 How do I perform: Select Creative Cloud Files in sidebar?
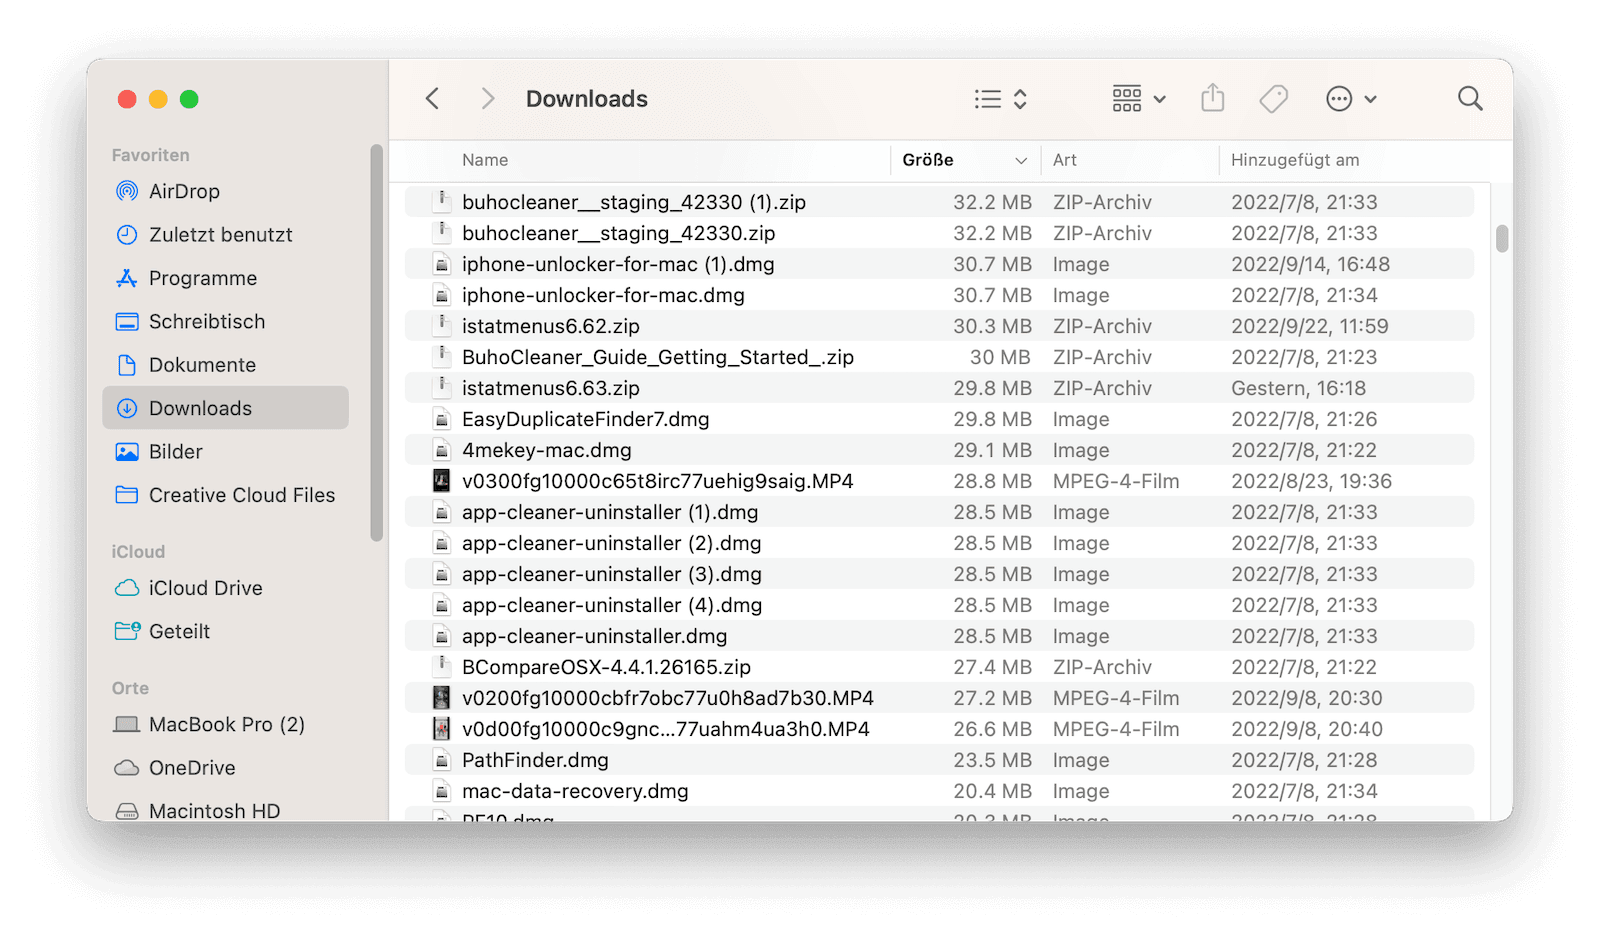241,495
